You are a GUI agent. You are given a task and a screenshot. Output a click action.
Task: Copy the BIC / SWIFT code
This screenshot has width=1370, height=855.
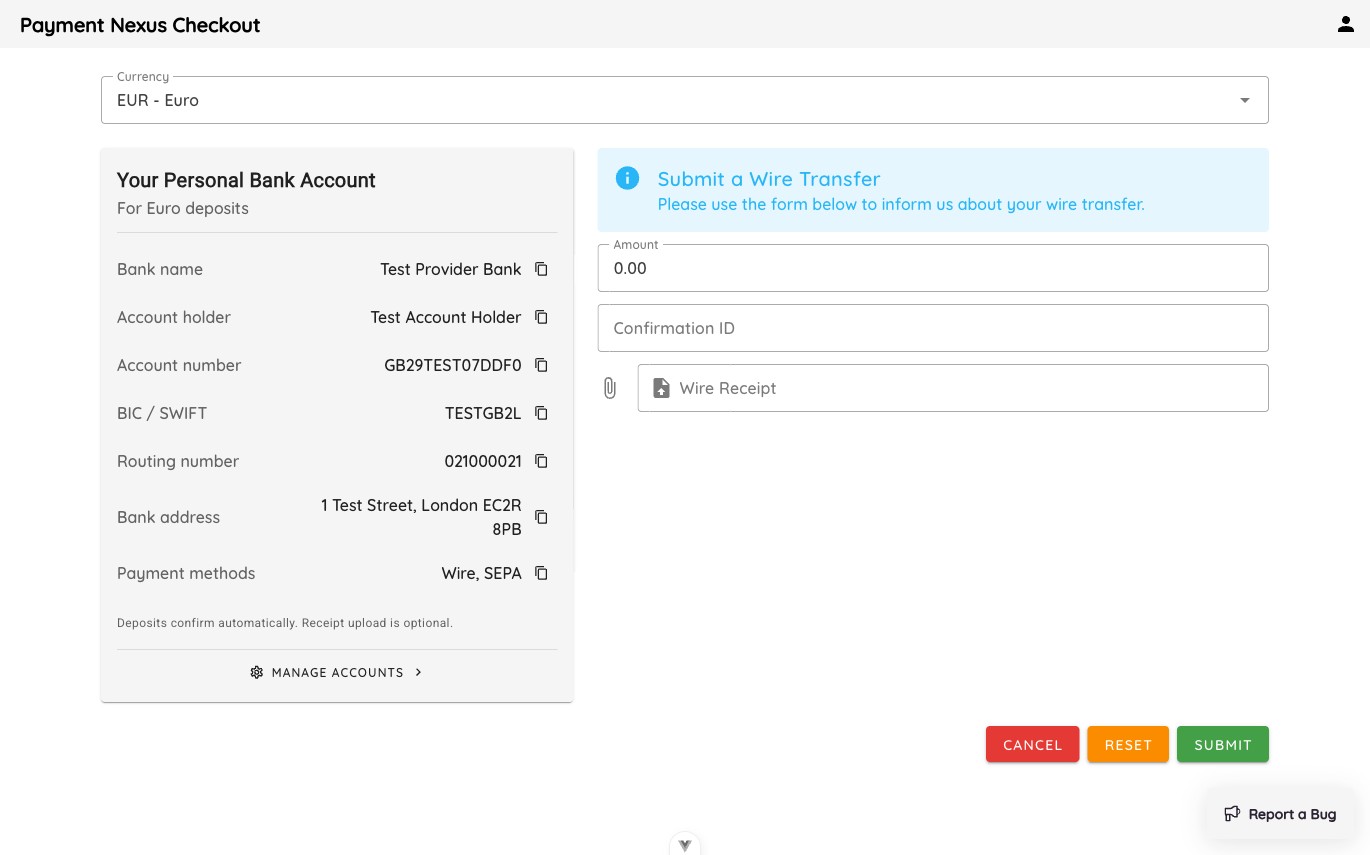541,413
